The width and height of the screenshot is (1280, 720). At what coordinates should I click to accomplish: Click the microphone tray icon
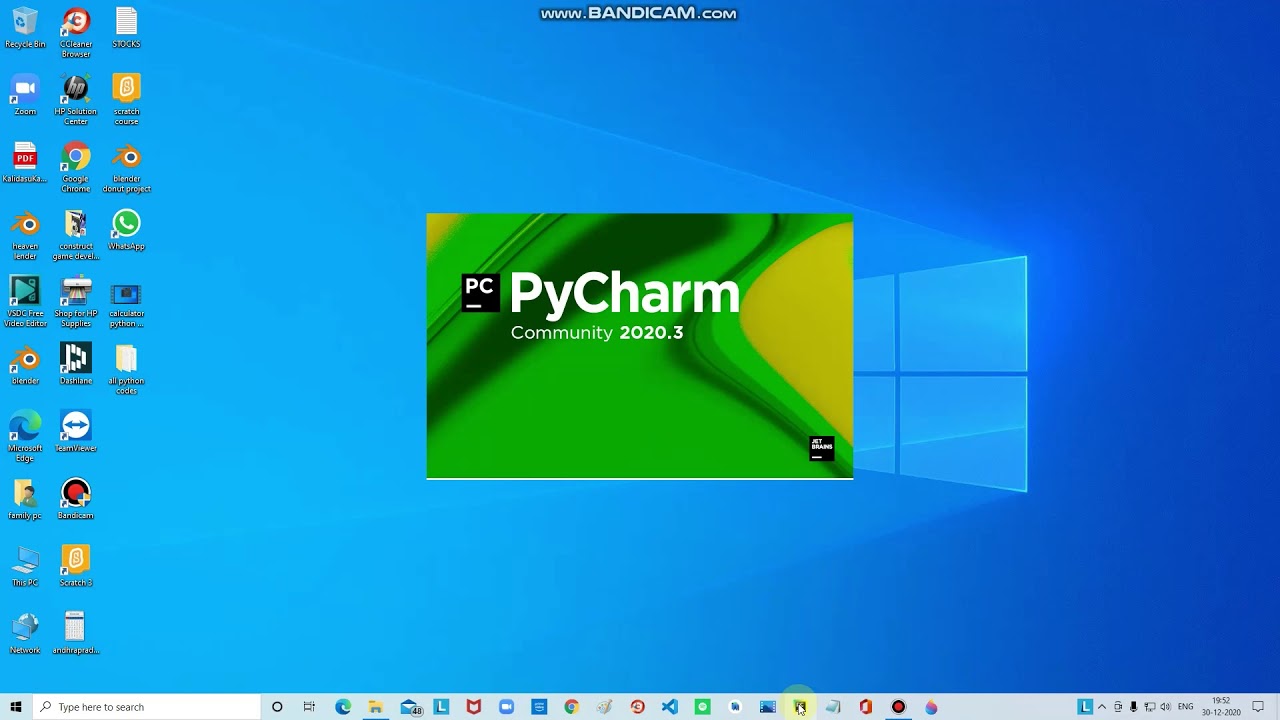[1133, 707]
